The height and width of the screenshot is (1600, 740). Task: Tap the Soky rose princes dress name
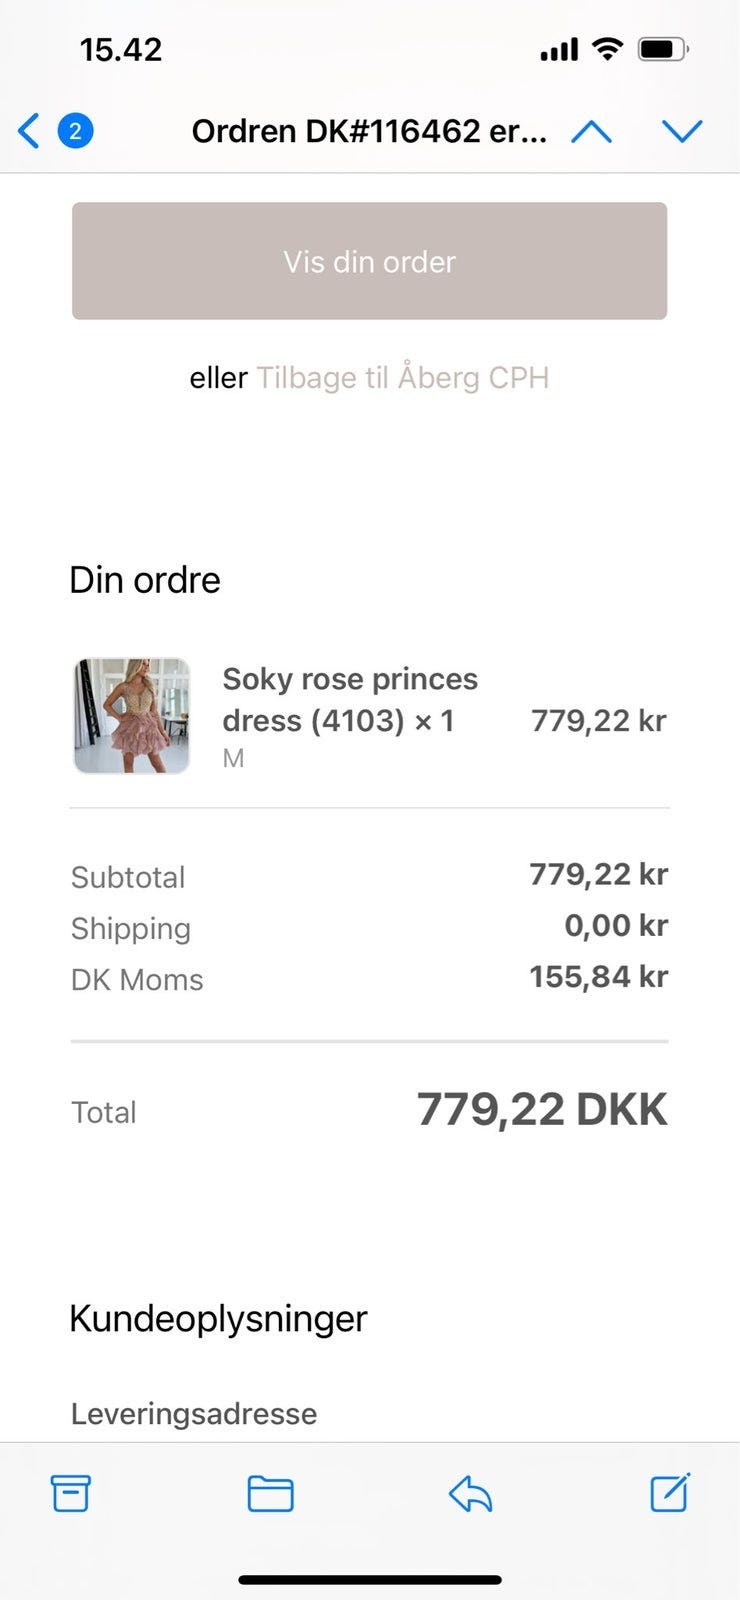(x=349, y=699)
